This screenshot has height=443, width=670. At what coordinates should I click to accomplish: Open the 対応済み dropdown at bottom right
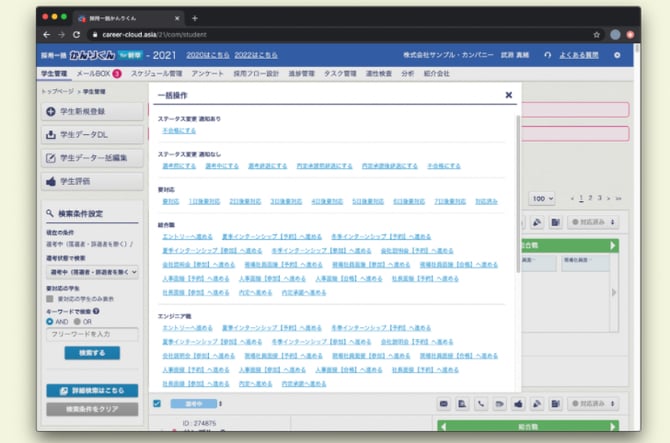595,403
